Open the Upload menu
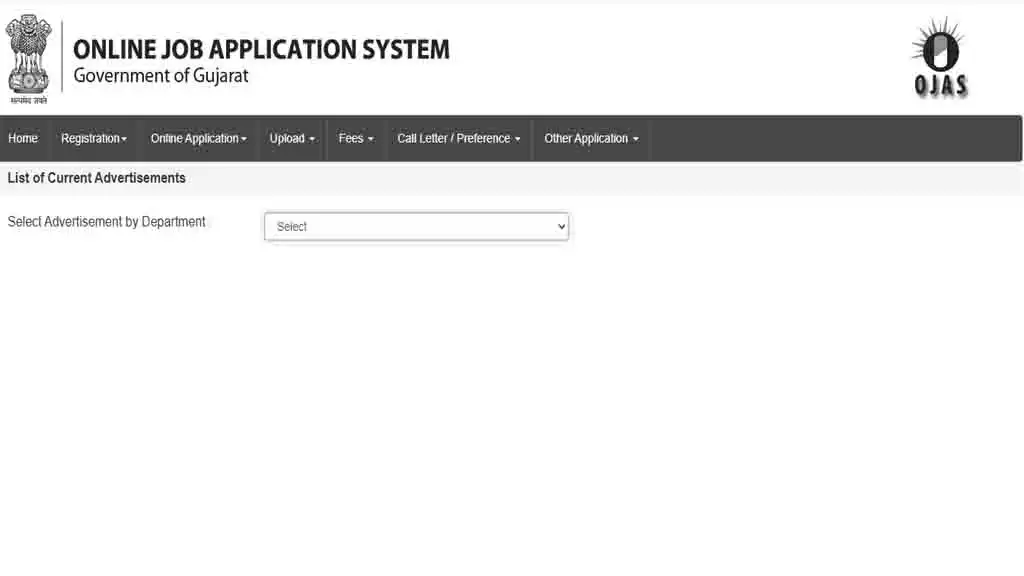 [292, 139]
